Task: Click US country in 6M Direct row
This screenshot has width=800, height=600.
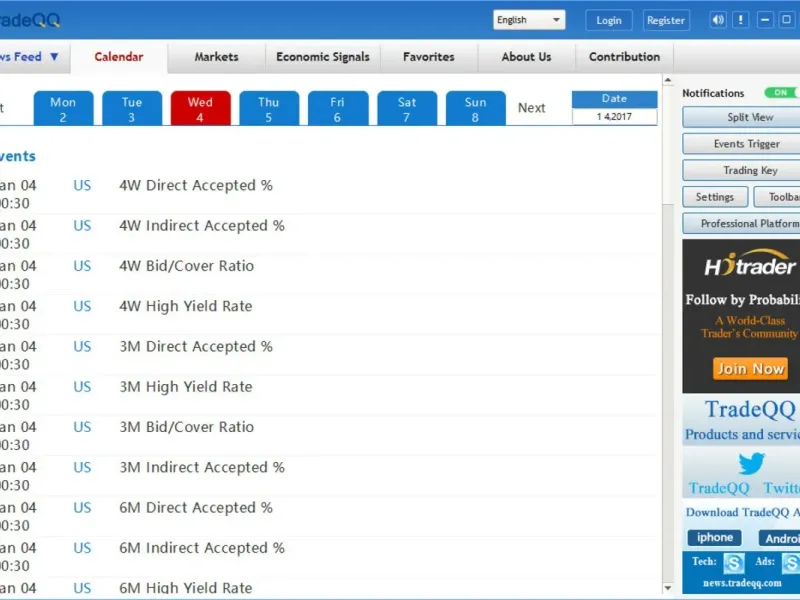Action: 82,508
